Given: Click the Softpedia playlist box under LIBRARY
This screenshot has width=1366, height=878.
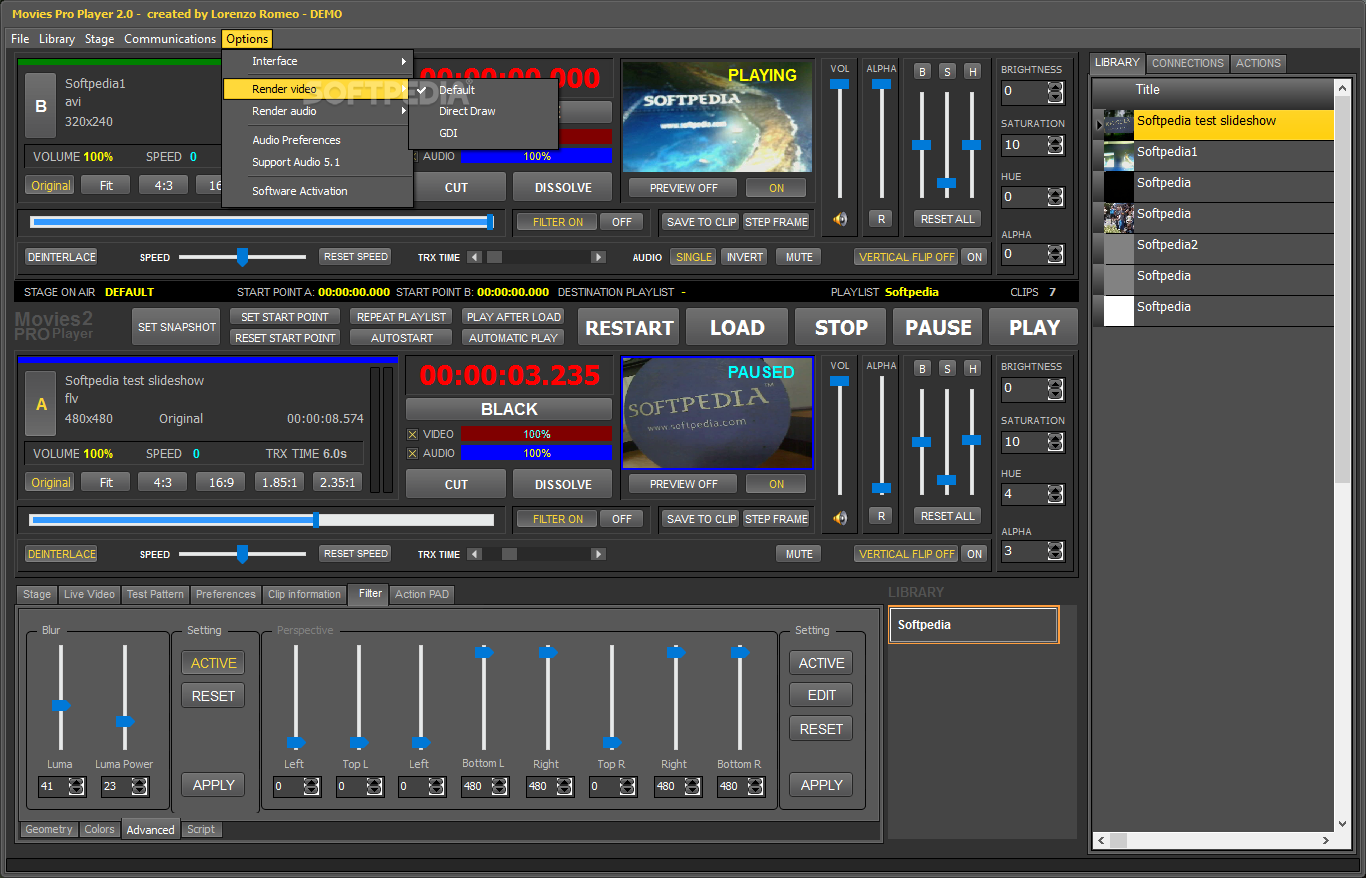Looking at the screenshot, I should (x=973, y=625).
